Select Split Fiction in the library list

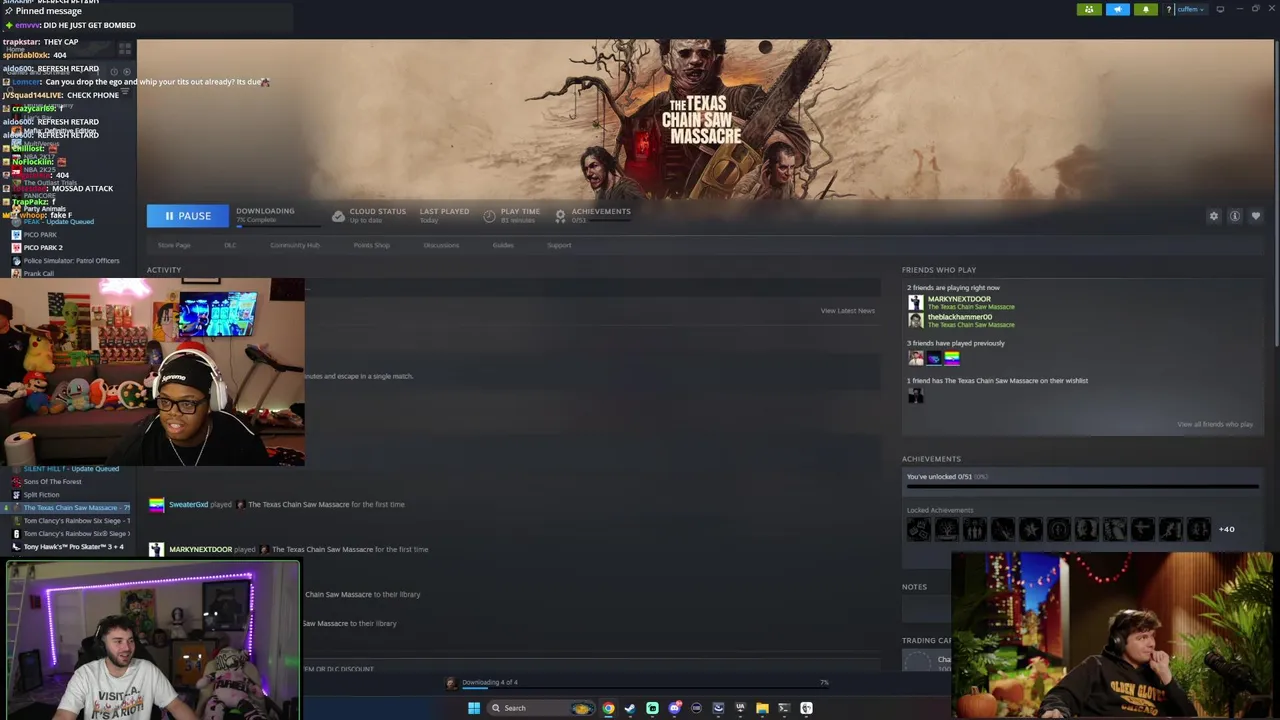click(41, 495)
